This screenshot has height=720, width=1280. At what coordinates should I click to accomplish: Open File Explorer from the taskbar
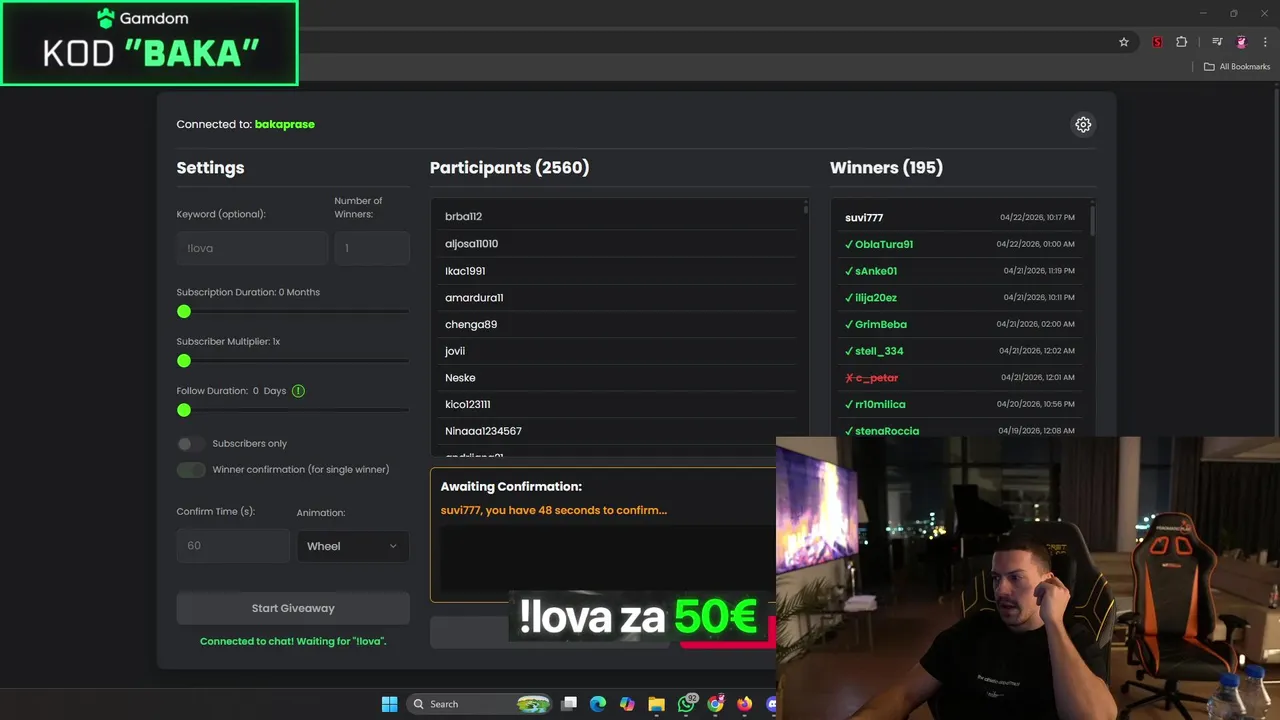pyautogui.click(x=656, y=704)
